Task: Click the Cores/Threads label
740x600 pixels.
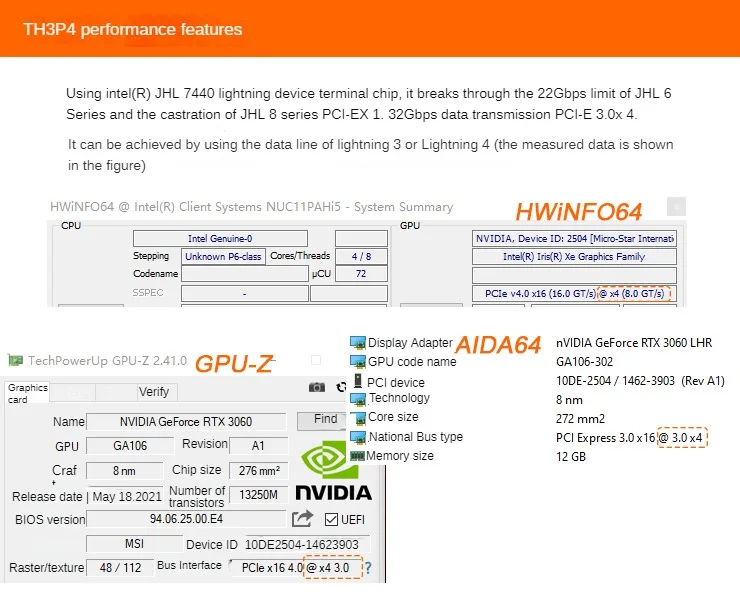Action: point(300,256)
